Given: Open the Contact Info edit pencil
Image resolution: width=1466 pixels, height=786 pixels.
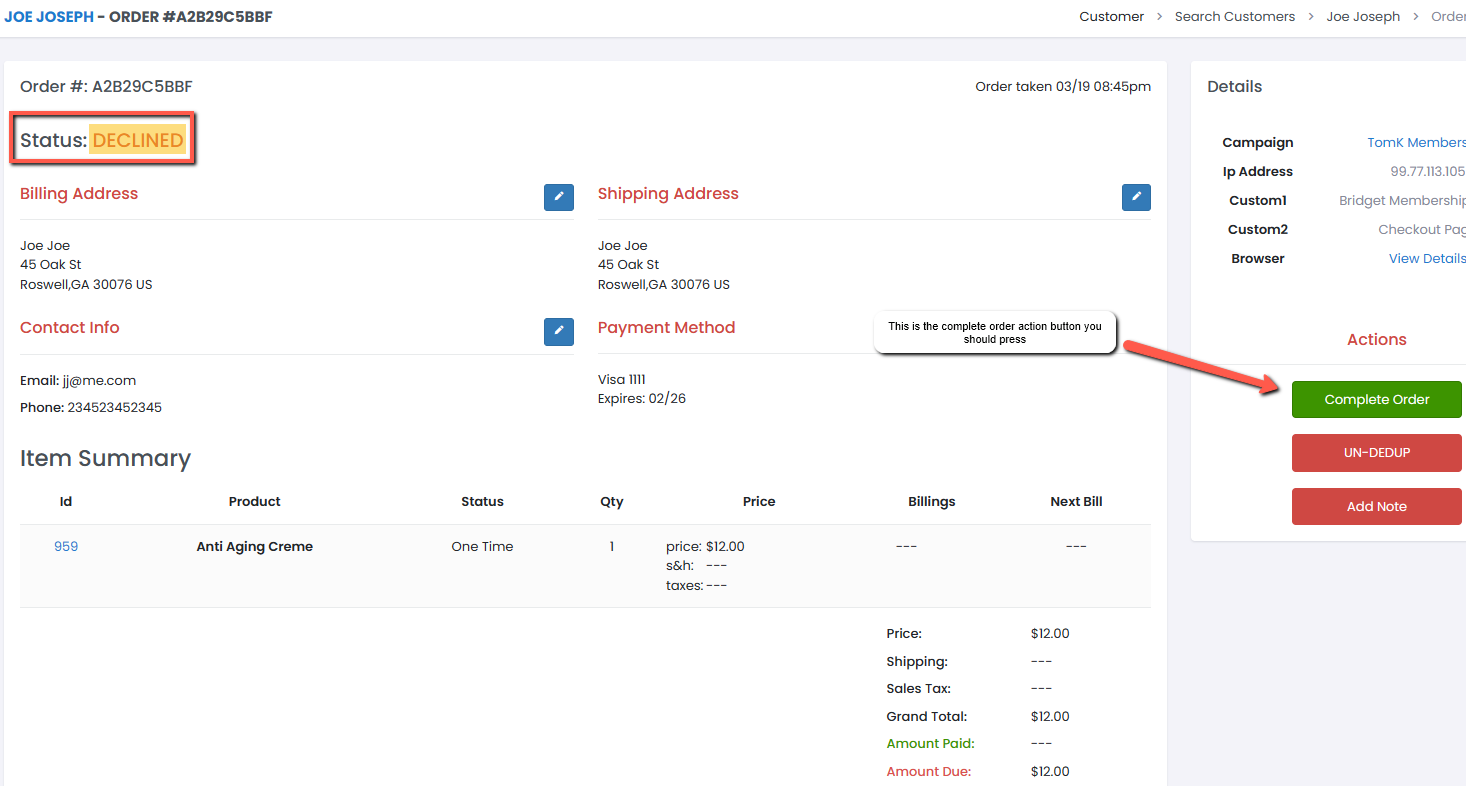Looking at the screenshot, I should tap(558, 332).
